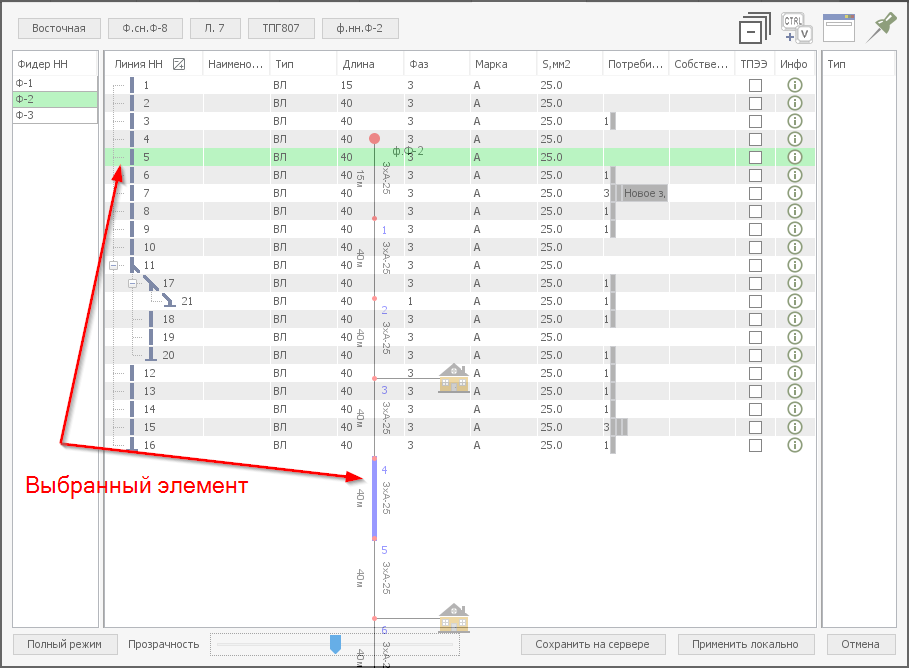Open info for line 7
The height and width of the screenshot is (668, 909).
pyautogui.click(x=795, y=193)
